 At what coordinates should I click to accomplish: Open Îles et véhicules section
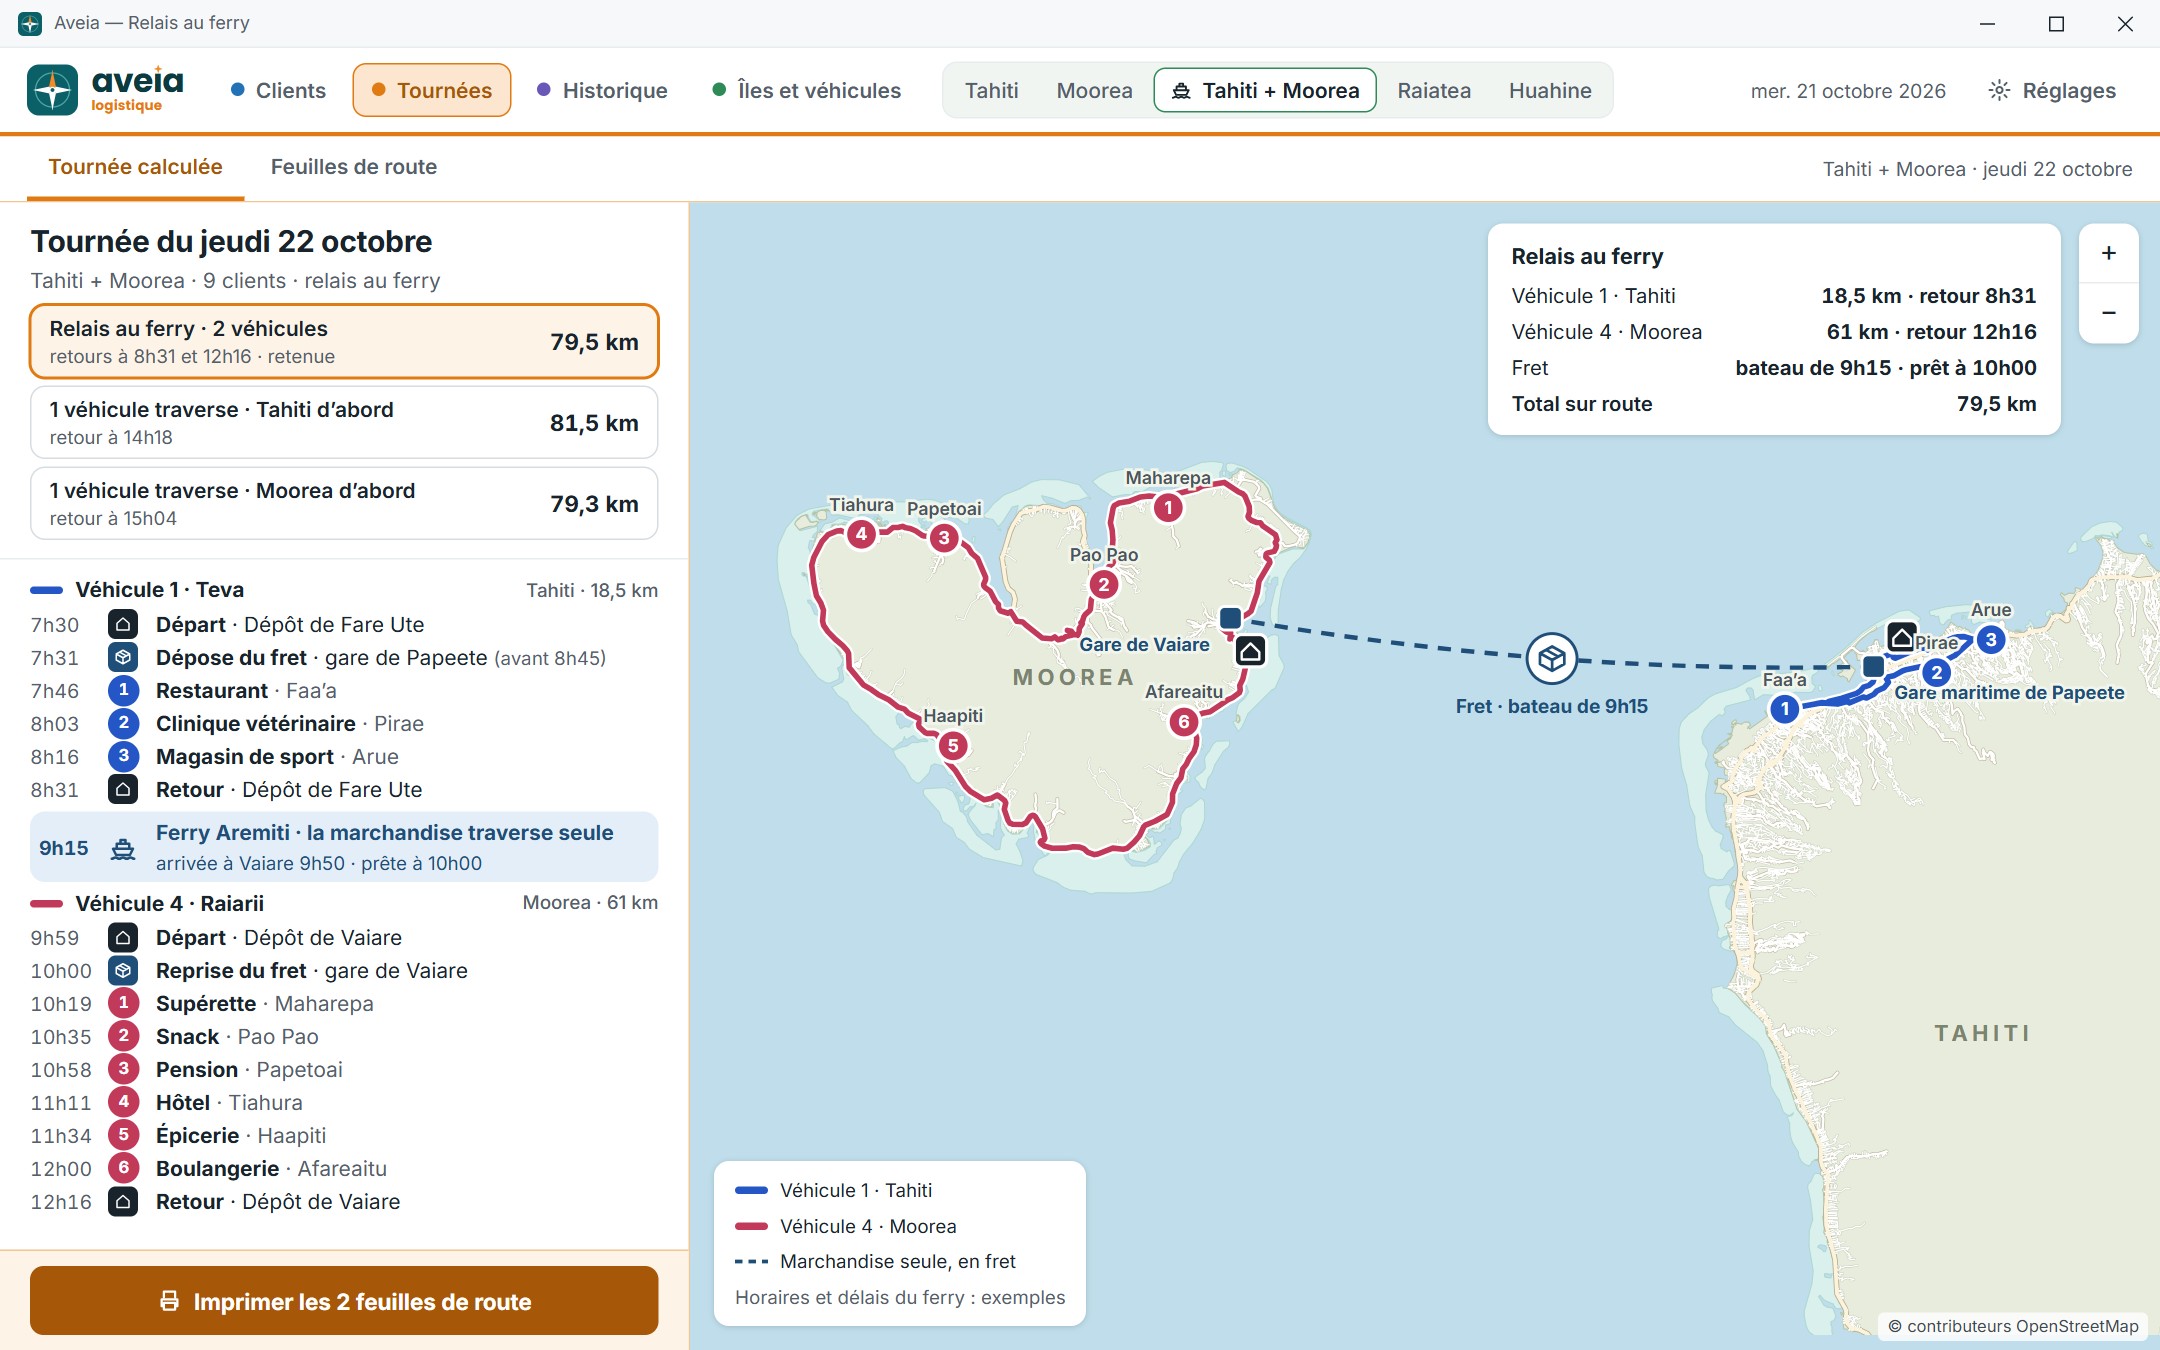[806, 90]
